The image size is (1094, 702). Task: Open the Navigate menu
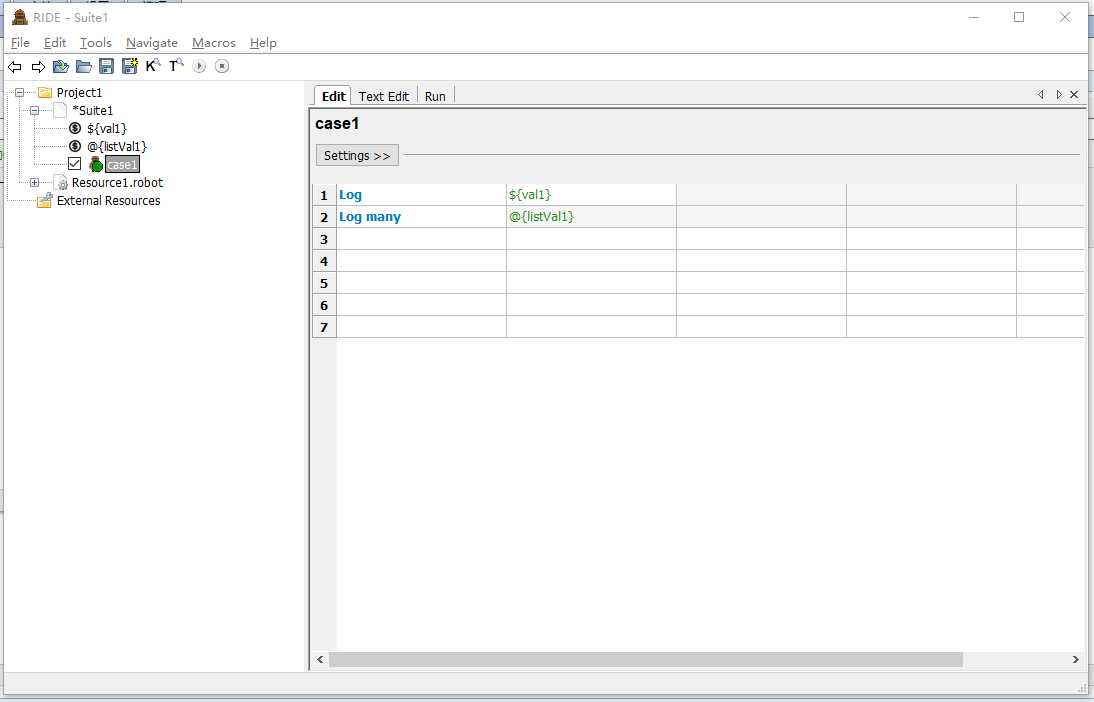(x=151, y=43)
